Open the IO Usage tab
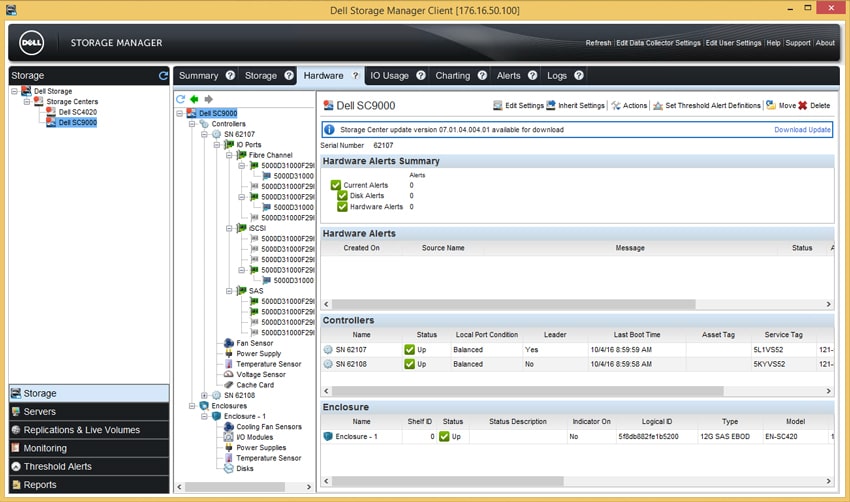 click(389, 76)
